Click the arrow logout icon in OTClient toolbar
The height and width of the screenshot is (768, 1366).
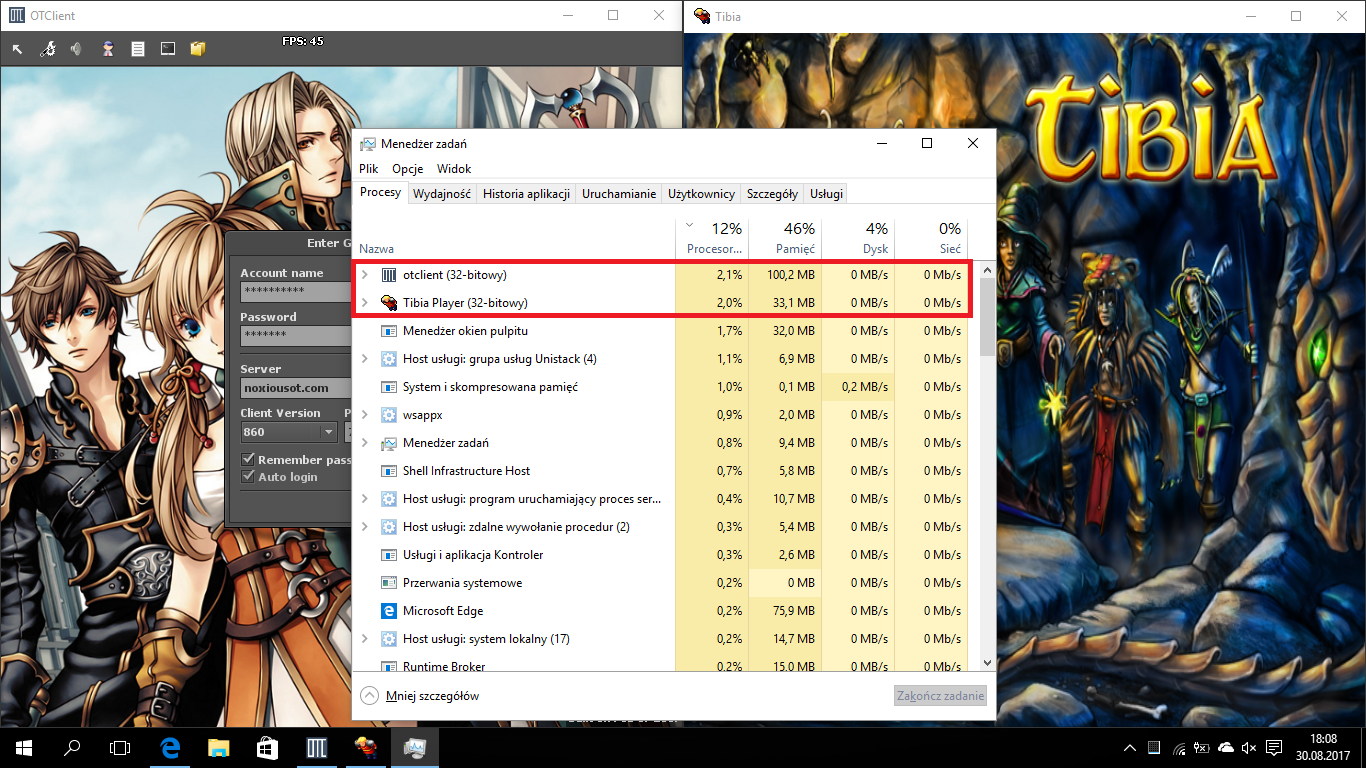click(17, 48)
